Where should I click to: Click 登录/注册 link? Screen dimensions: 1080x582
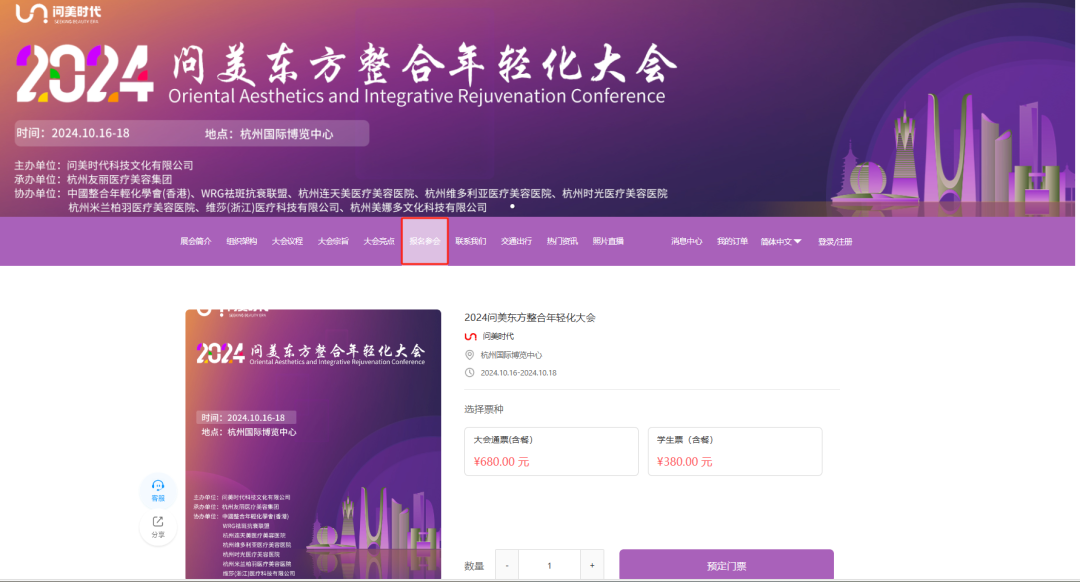click(835, 242)
